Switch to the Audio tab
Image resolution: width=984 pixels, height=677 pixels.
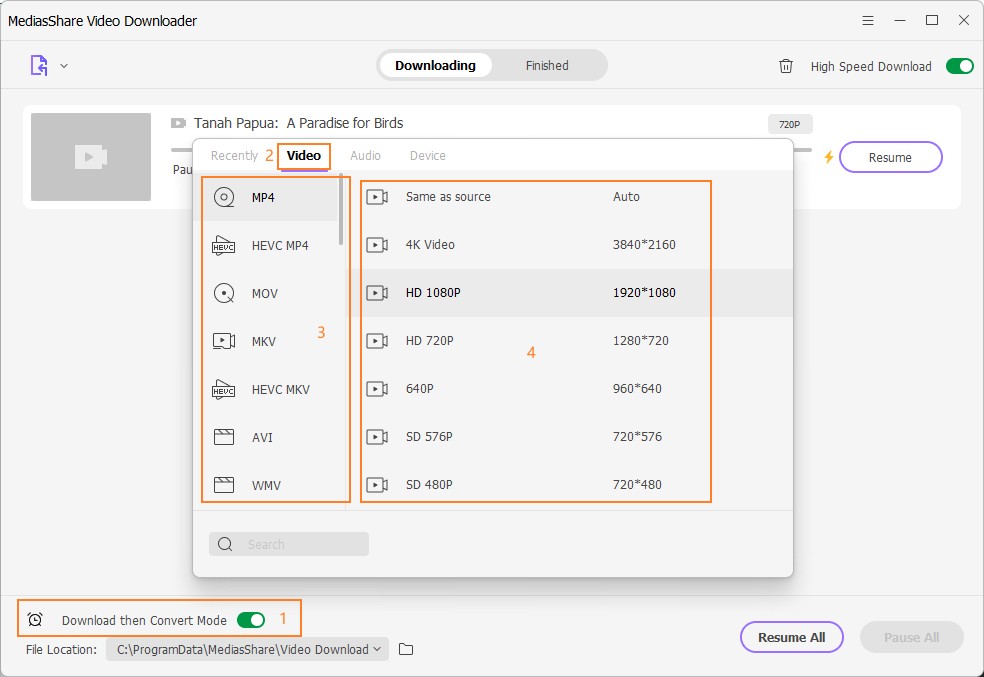[x=365, y=156]
